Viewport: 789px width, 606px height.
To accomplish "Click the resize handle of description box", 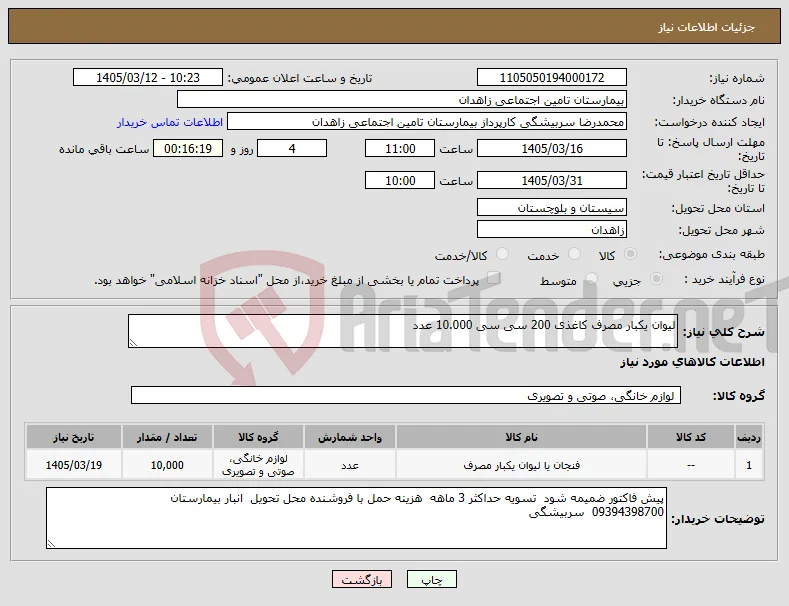I will [133, 343].
